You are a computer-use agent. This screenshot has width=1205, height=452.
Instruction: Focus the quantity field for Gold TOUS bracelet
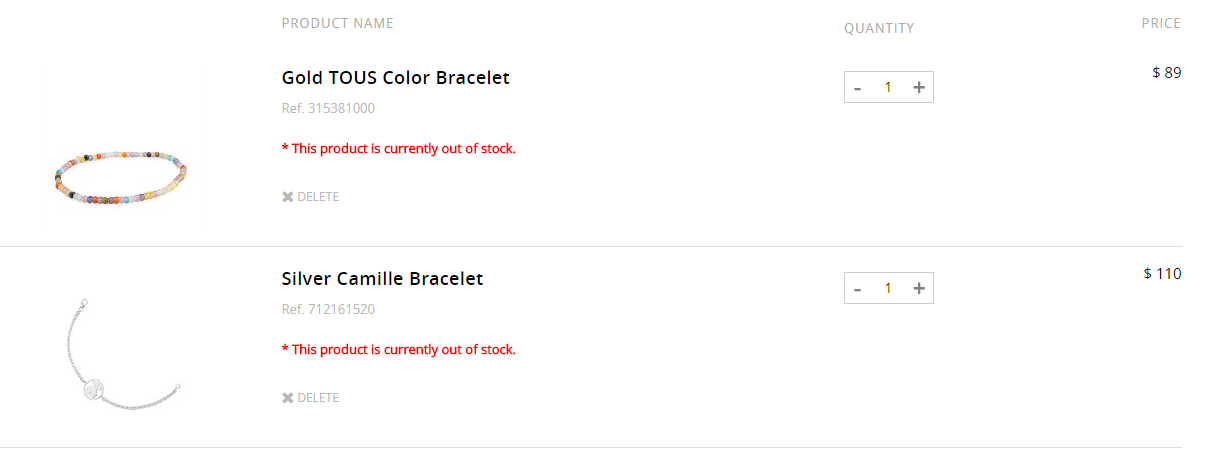point(888,88)
